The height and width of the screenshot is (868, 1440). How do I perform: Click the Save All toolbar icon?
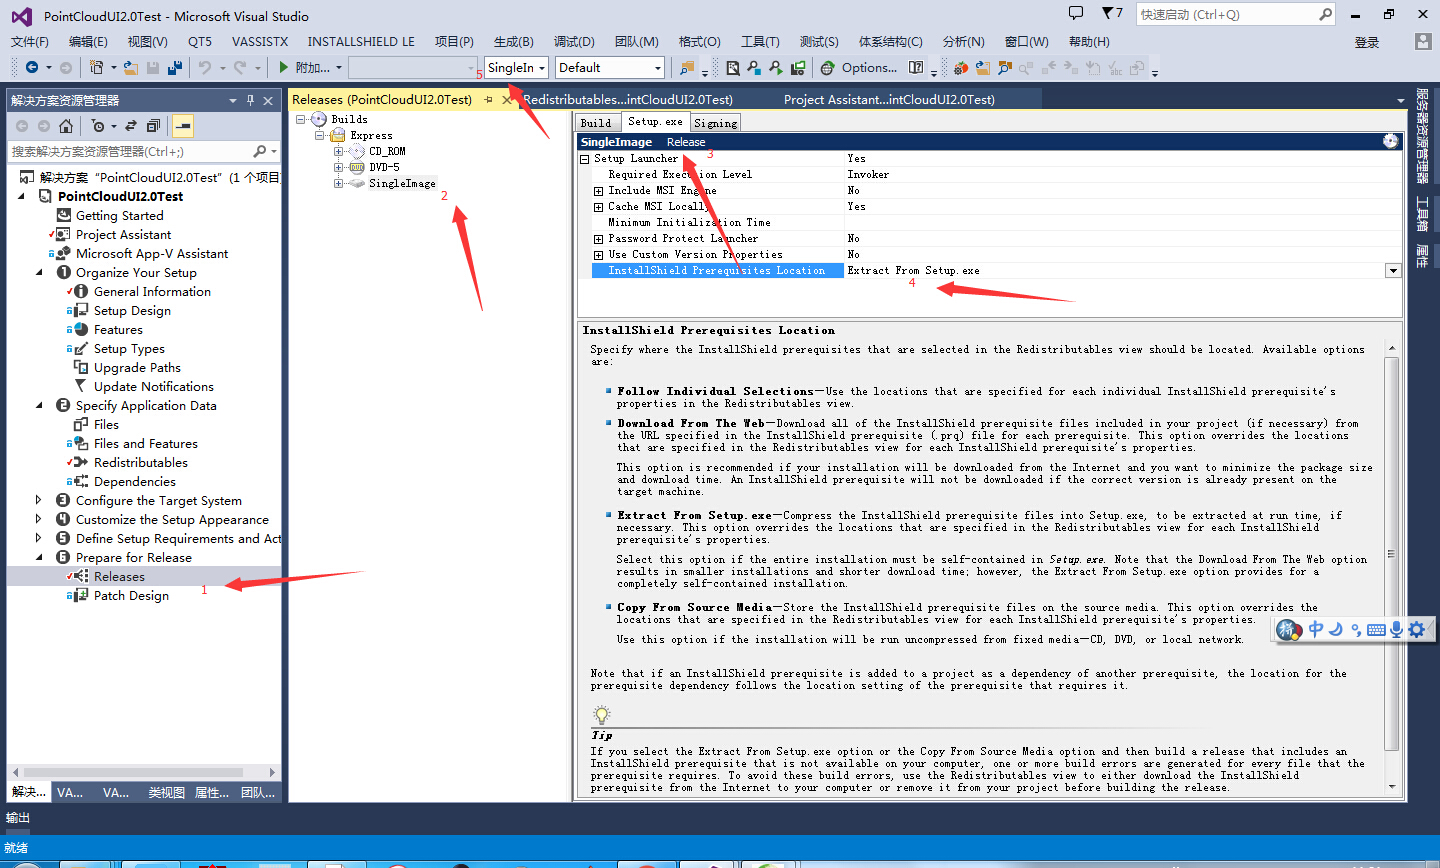175,67
